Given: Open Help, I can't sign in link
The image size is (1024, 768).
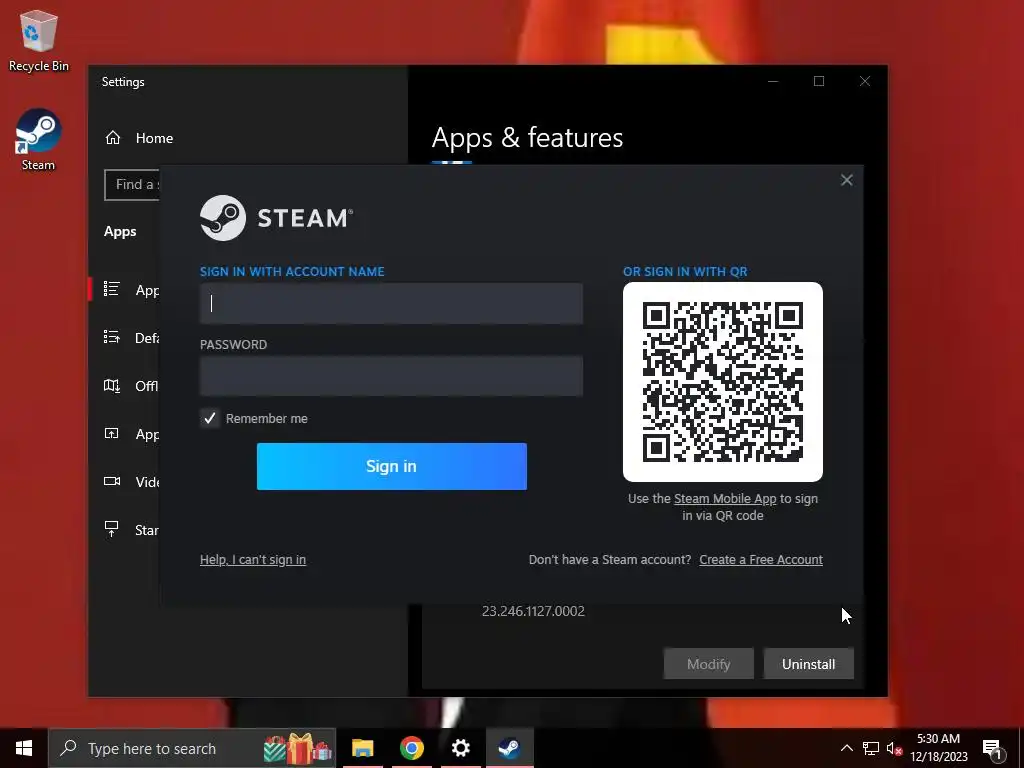Looking at the screenshot, I should pyautogui.click(x=253, y=560).
